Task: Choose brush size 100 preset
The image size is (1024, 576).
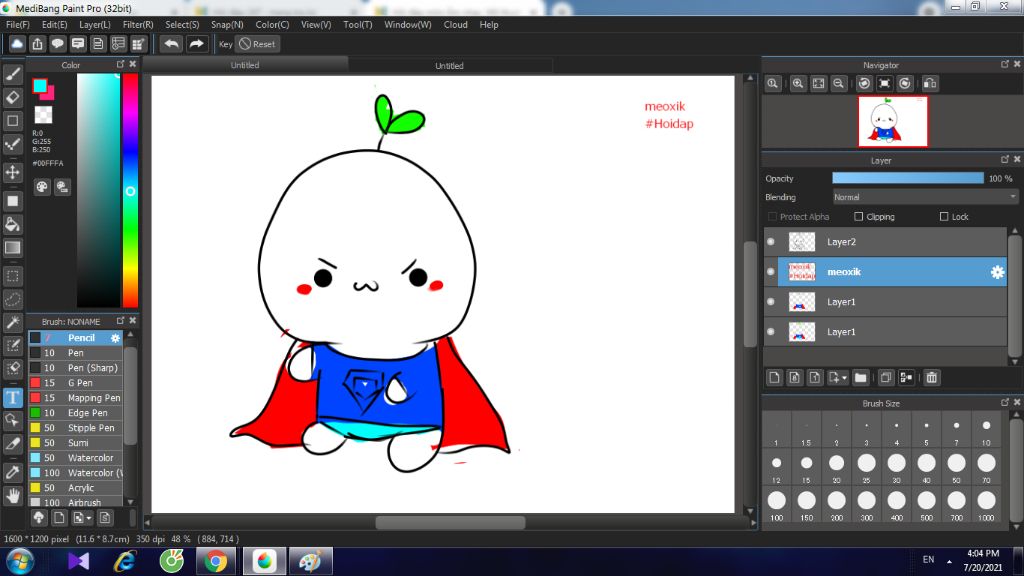Action: pyautogui.click(x=776, y=504)
